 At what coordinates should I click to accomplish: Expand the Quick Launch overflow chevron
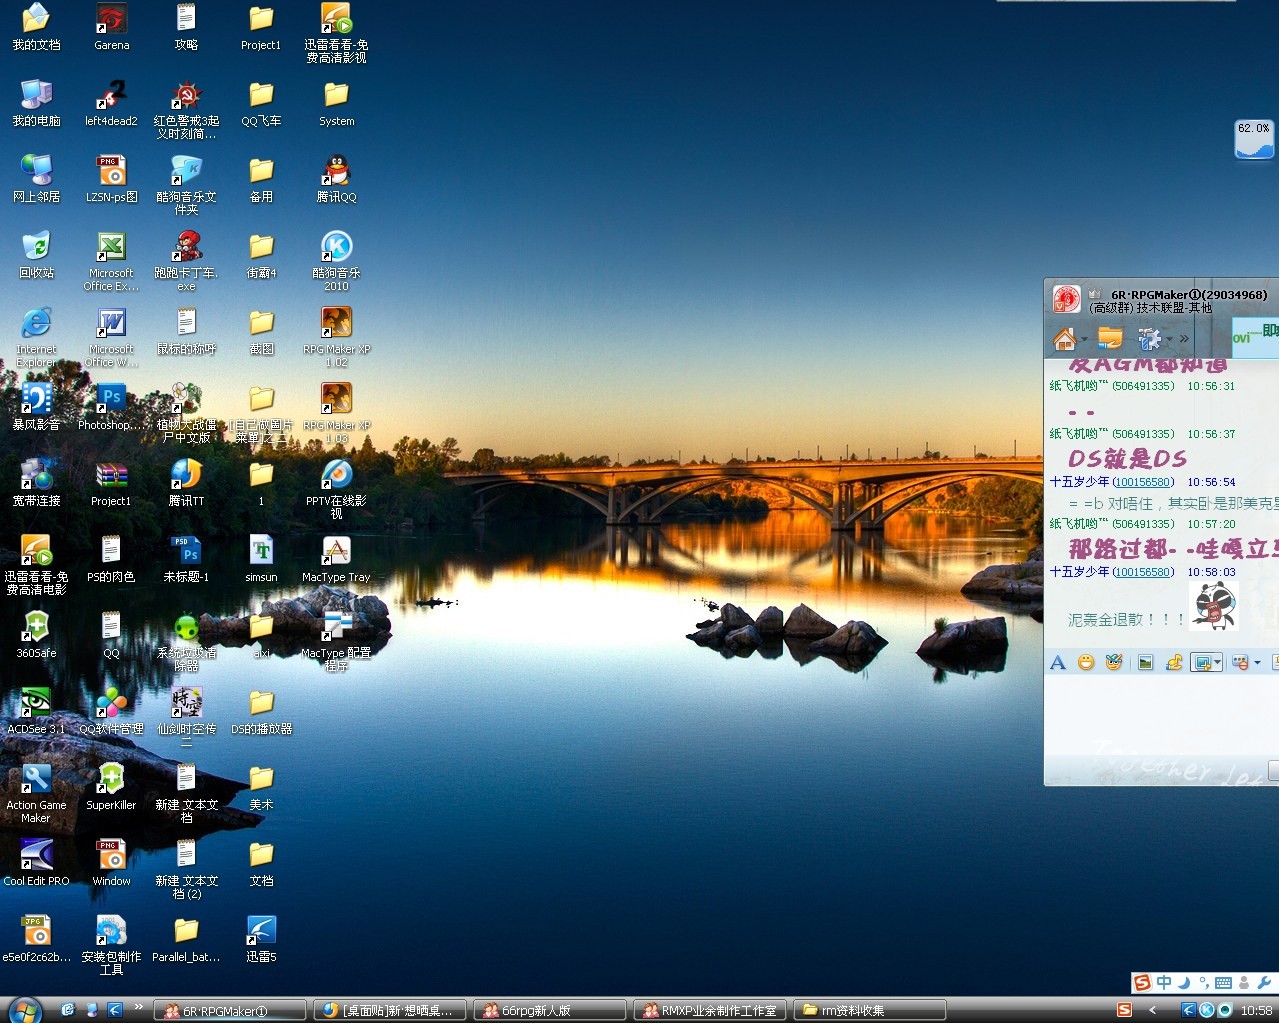pos(138,1006)
